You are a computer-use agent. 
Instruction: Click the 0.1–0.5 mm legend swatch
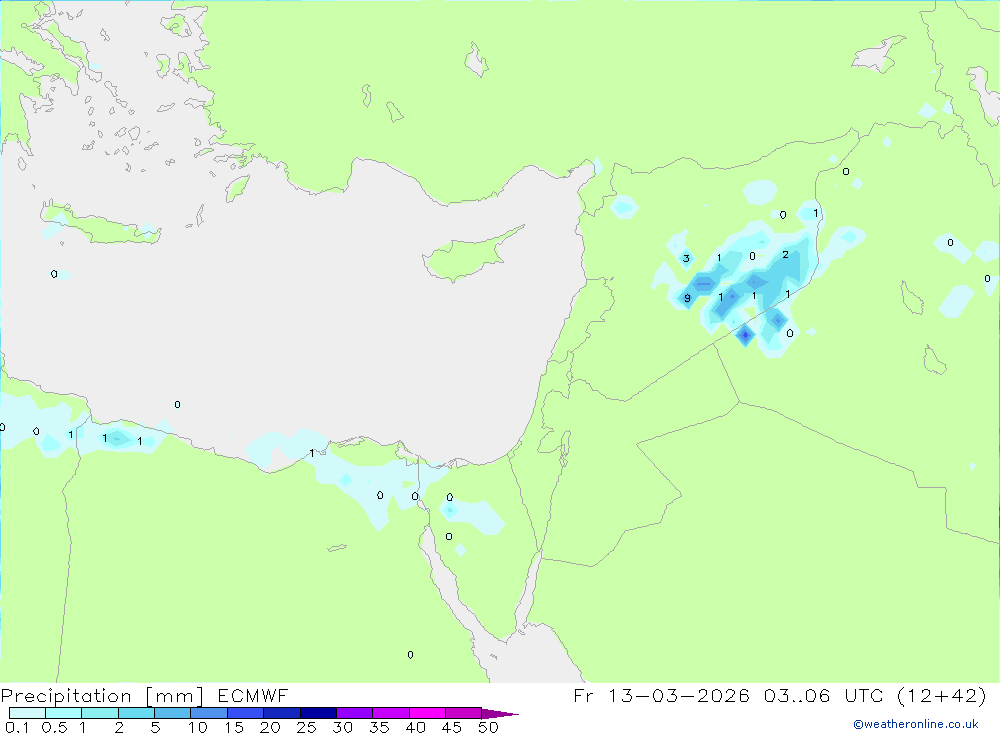tap(27, 713)
